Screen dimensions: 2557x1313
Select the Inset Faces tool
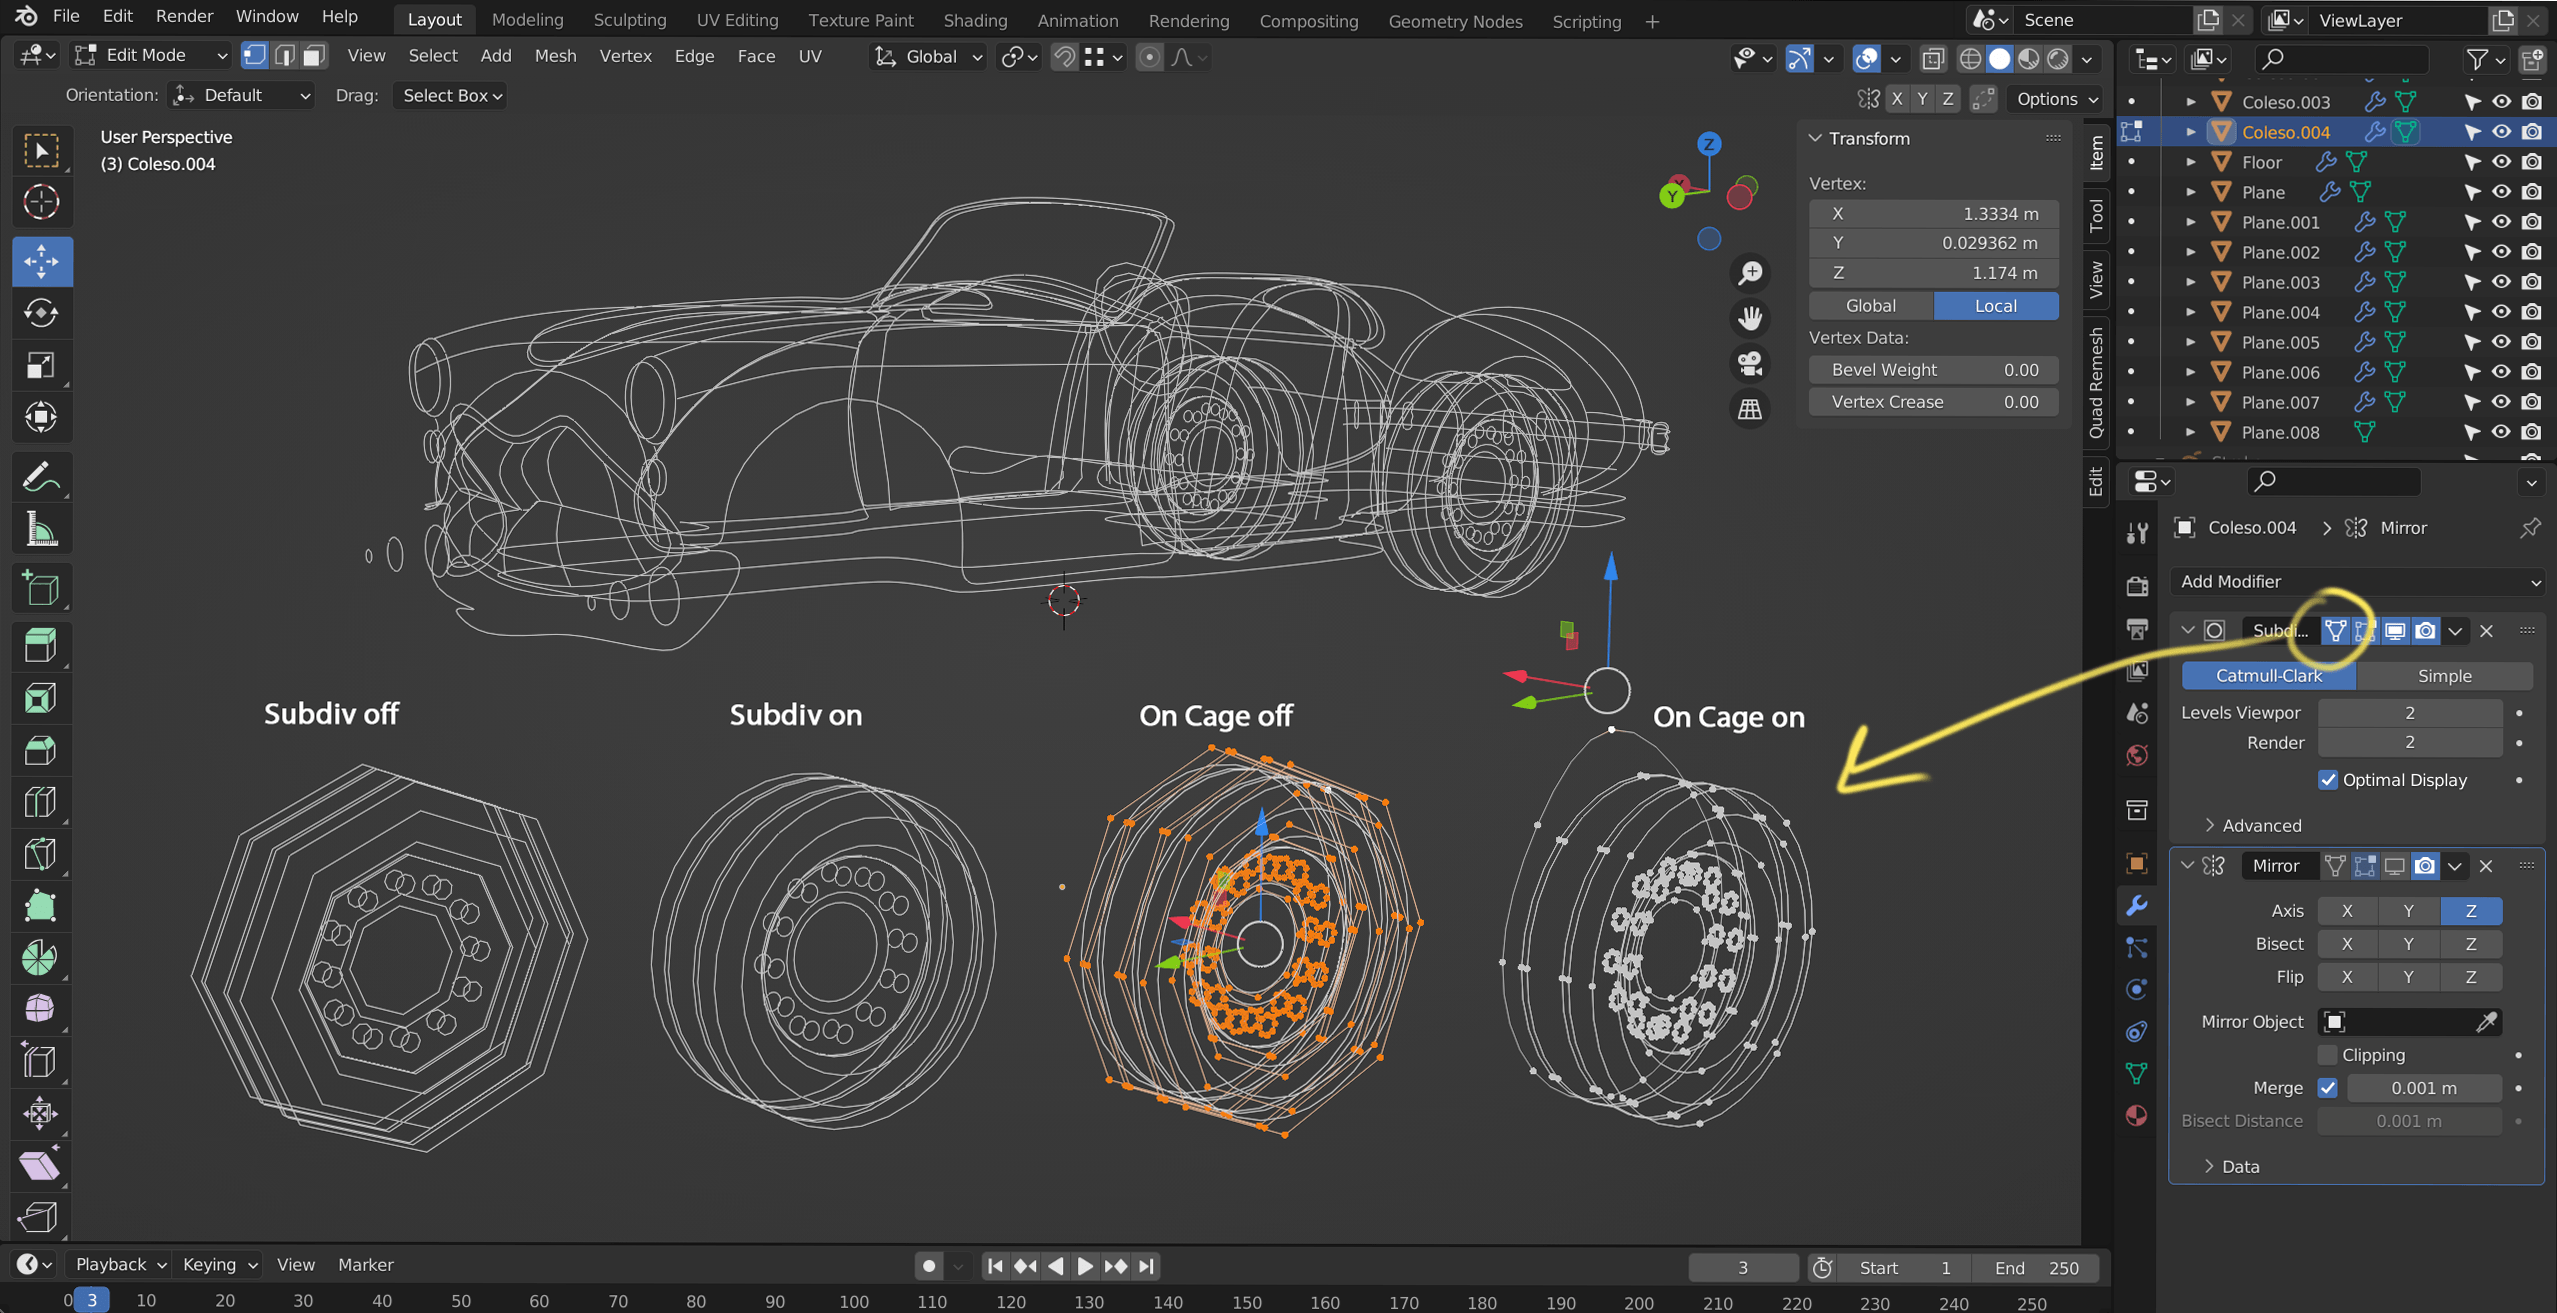click(x=41, y=698)
